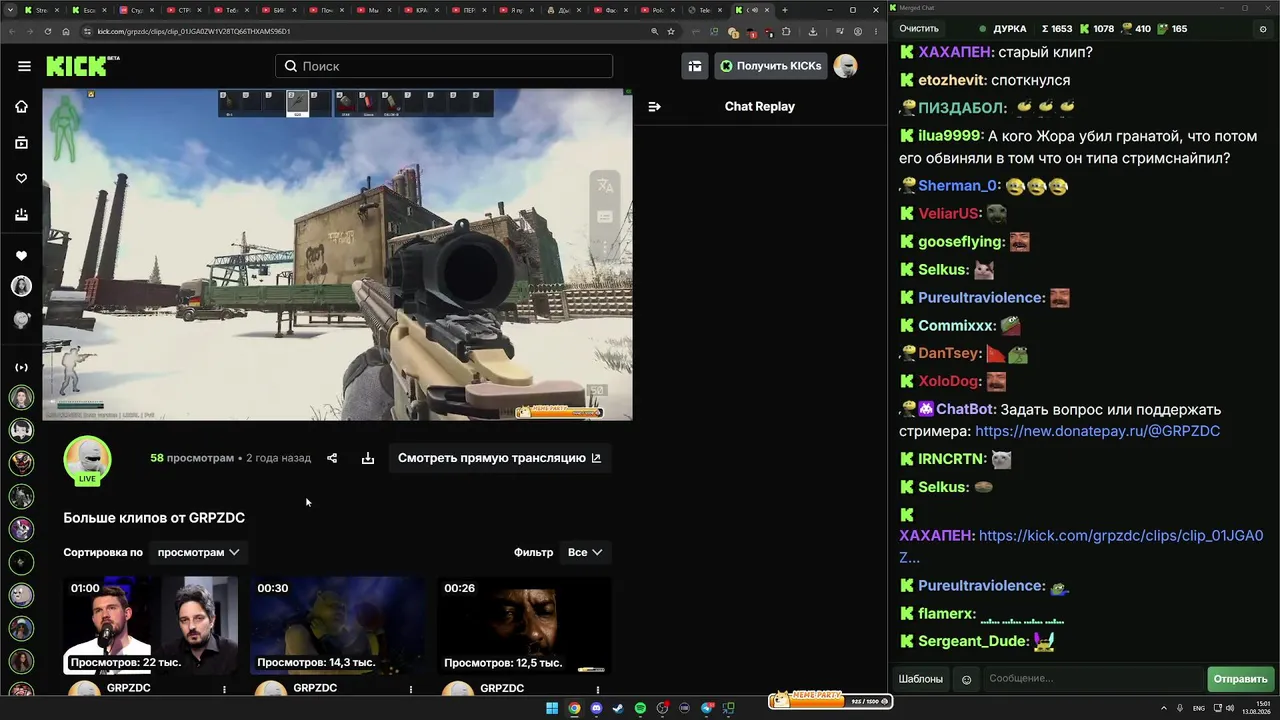Open options menu for the 22 тыс. clip

224,689
